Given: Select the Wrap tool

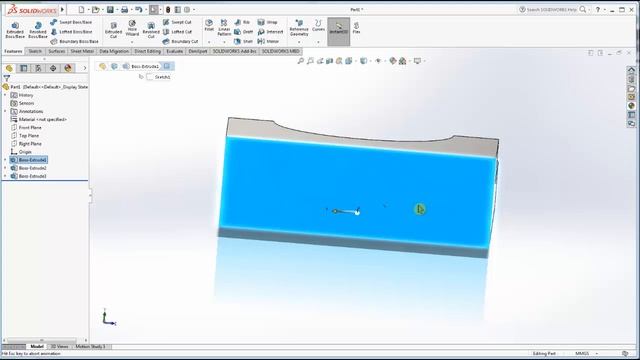Looking at the screenshot, I should (x=268, y=22).
